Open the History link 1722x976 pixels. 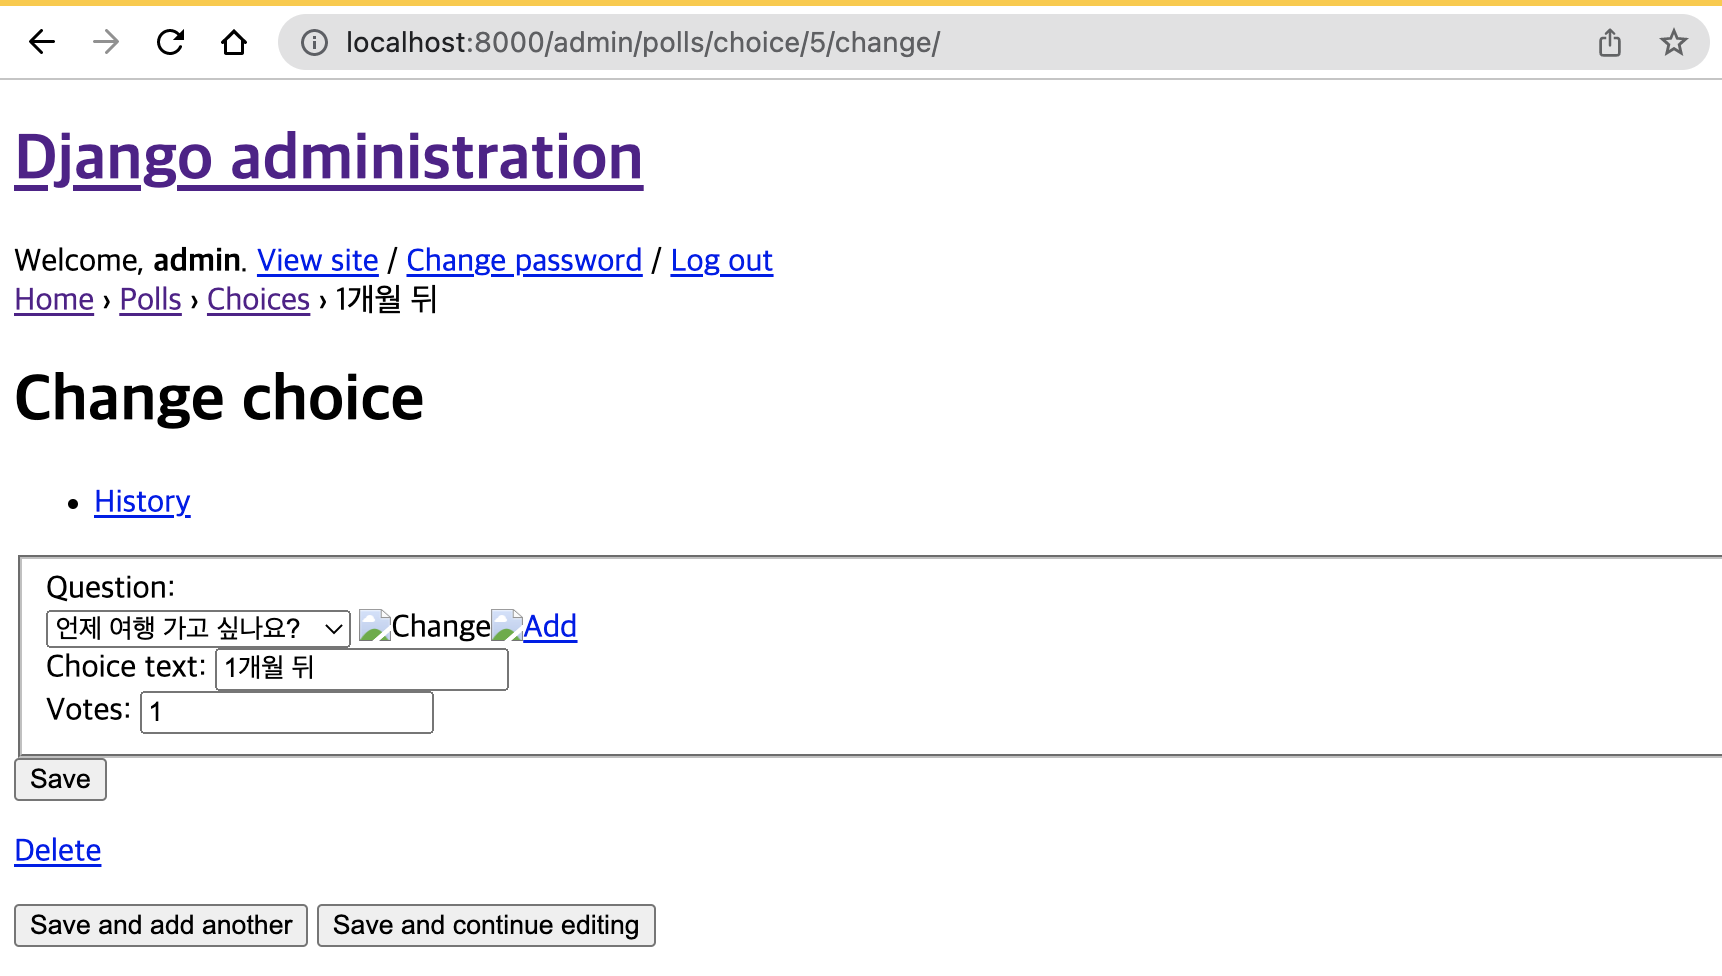[x=142, y=501]
